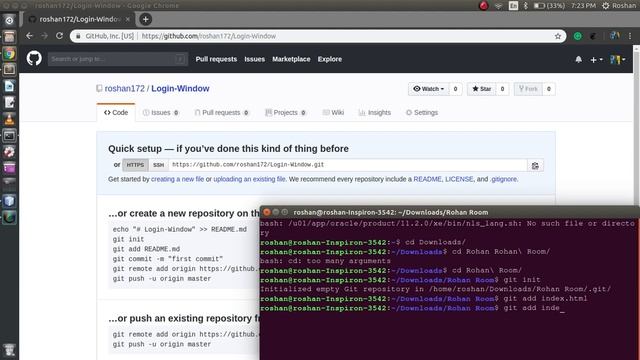Open Issues in the top navigation
640x360 pixels.
click(x=255, y=59)
